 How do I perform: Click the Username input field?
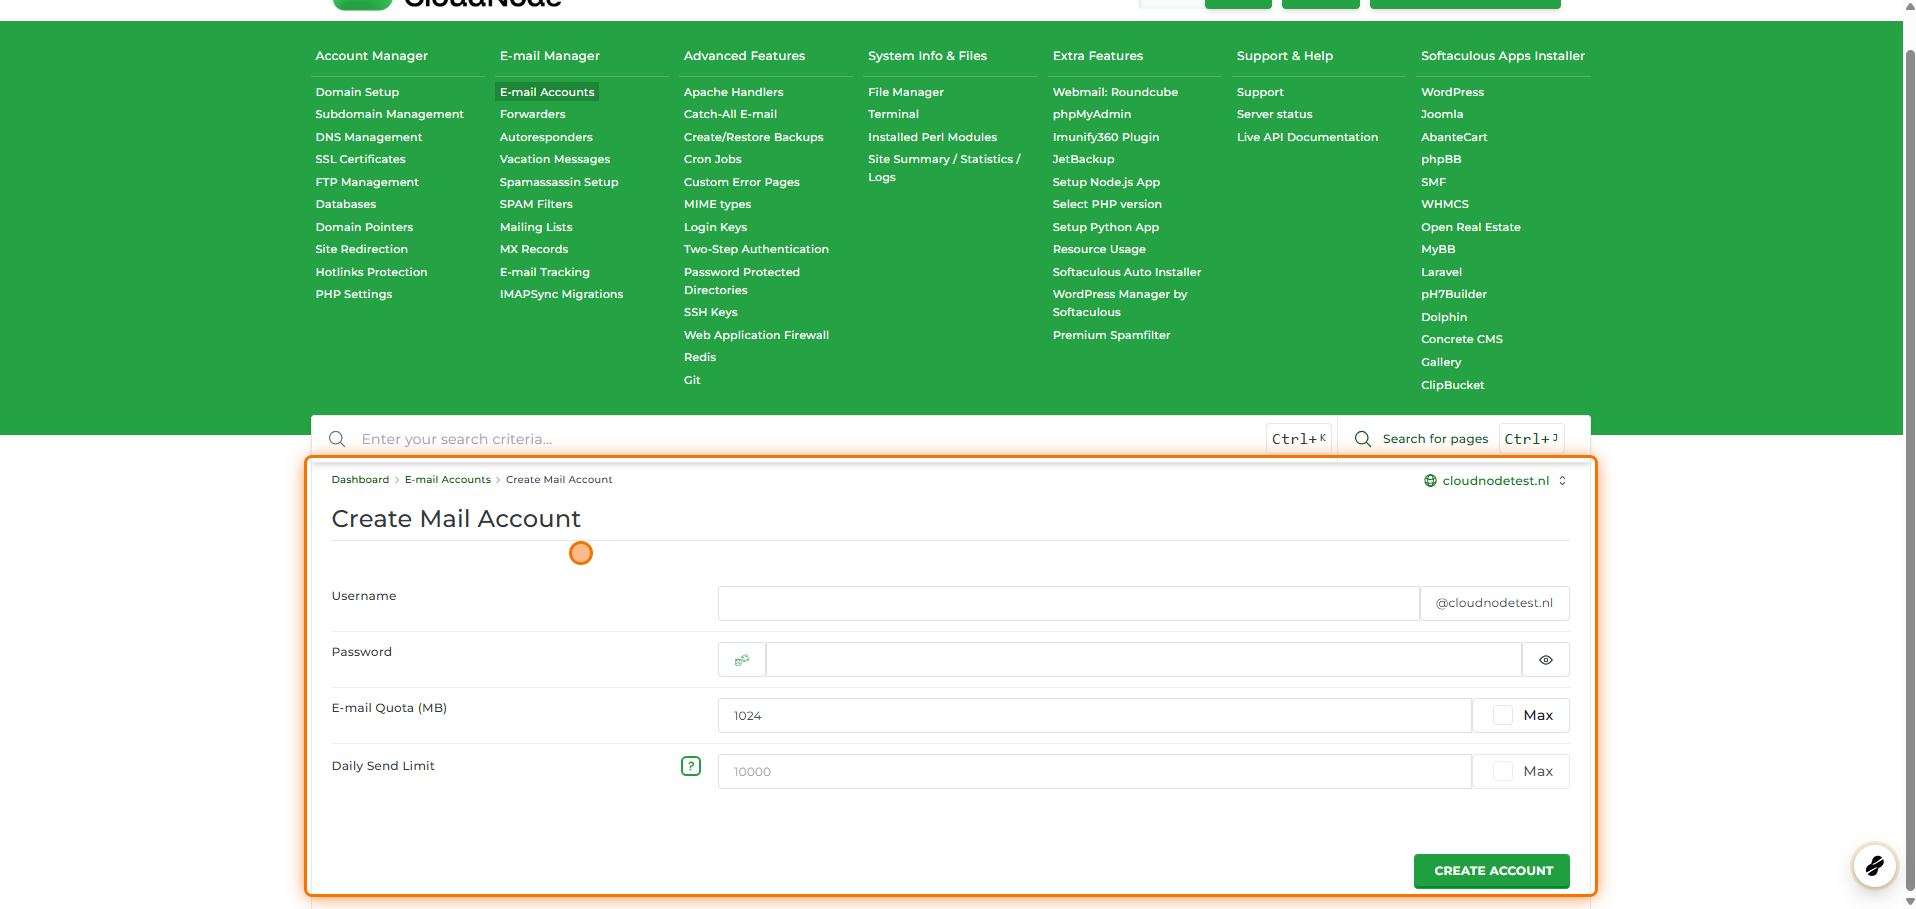tap(1068, 603)
